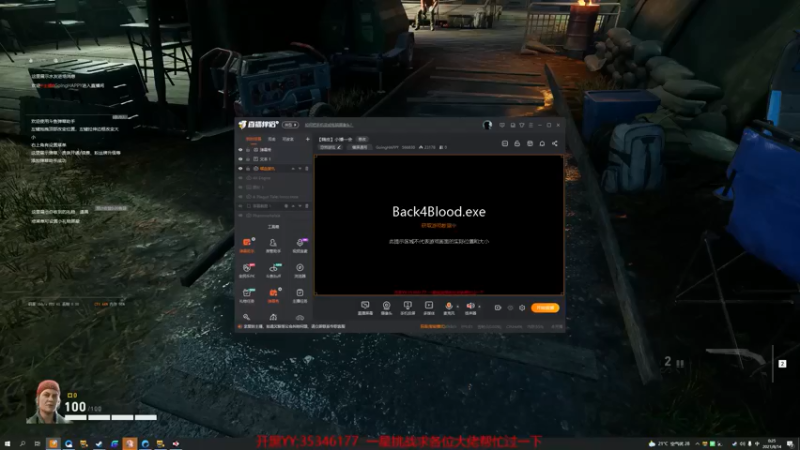
Task: Open the compass browser tool
Action: click(300, 270)
